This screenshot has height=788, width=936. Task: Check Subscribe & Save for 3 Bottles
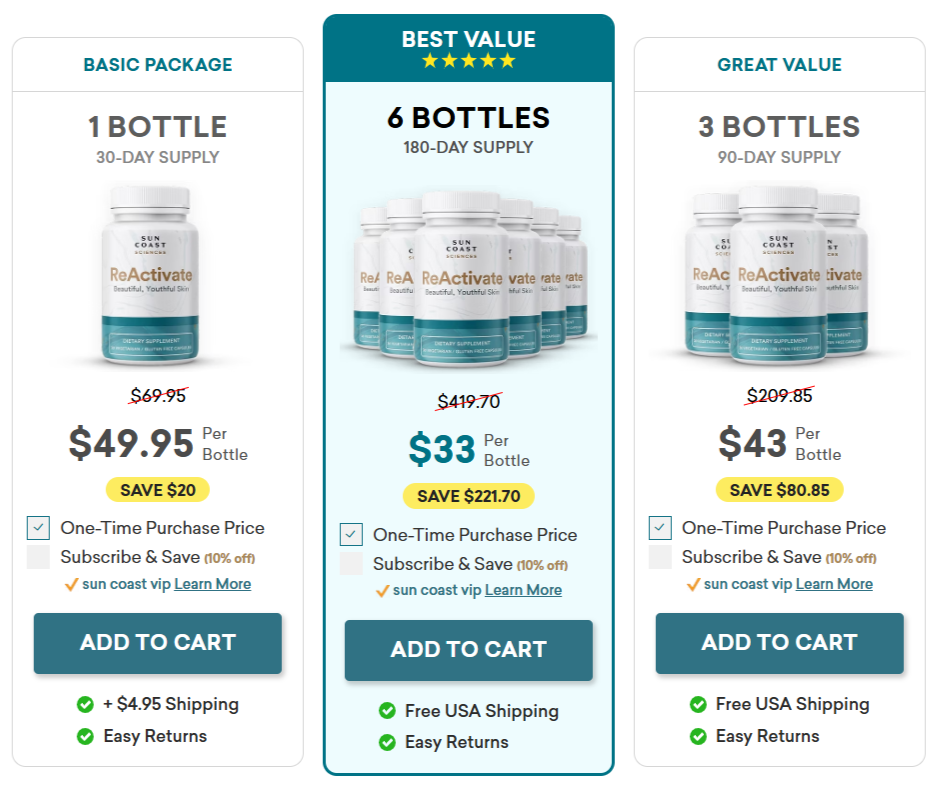[x=660, y=557]
